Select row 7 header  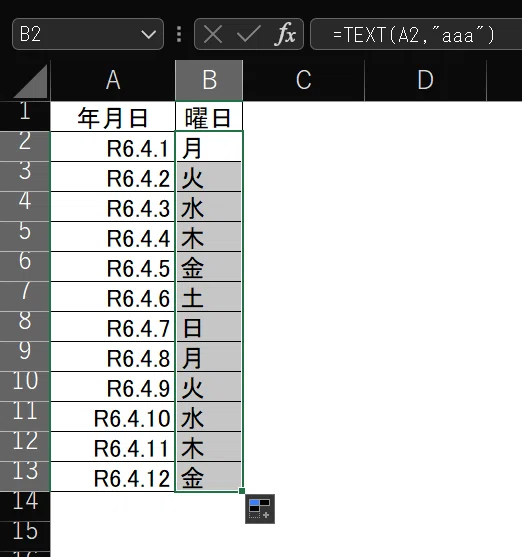point(25,296)
